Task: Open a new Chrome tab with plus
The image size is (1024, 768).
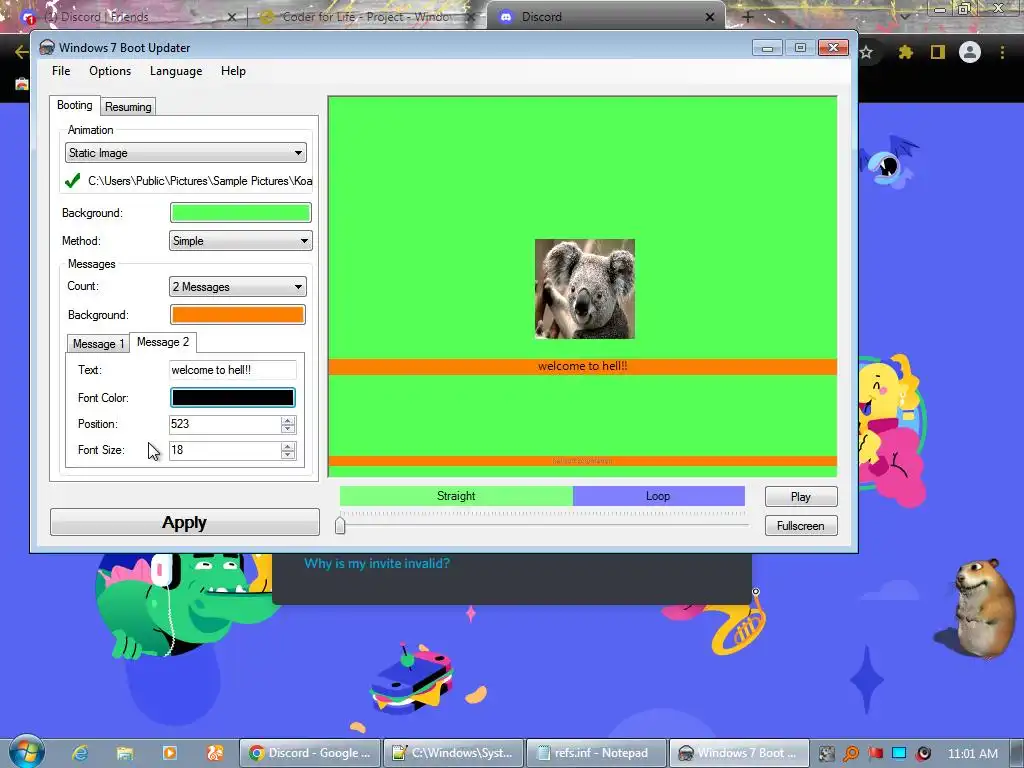Action: [748, 17]
